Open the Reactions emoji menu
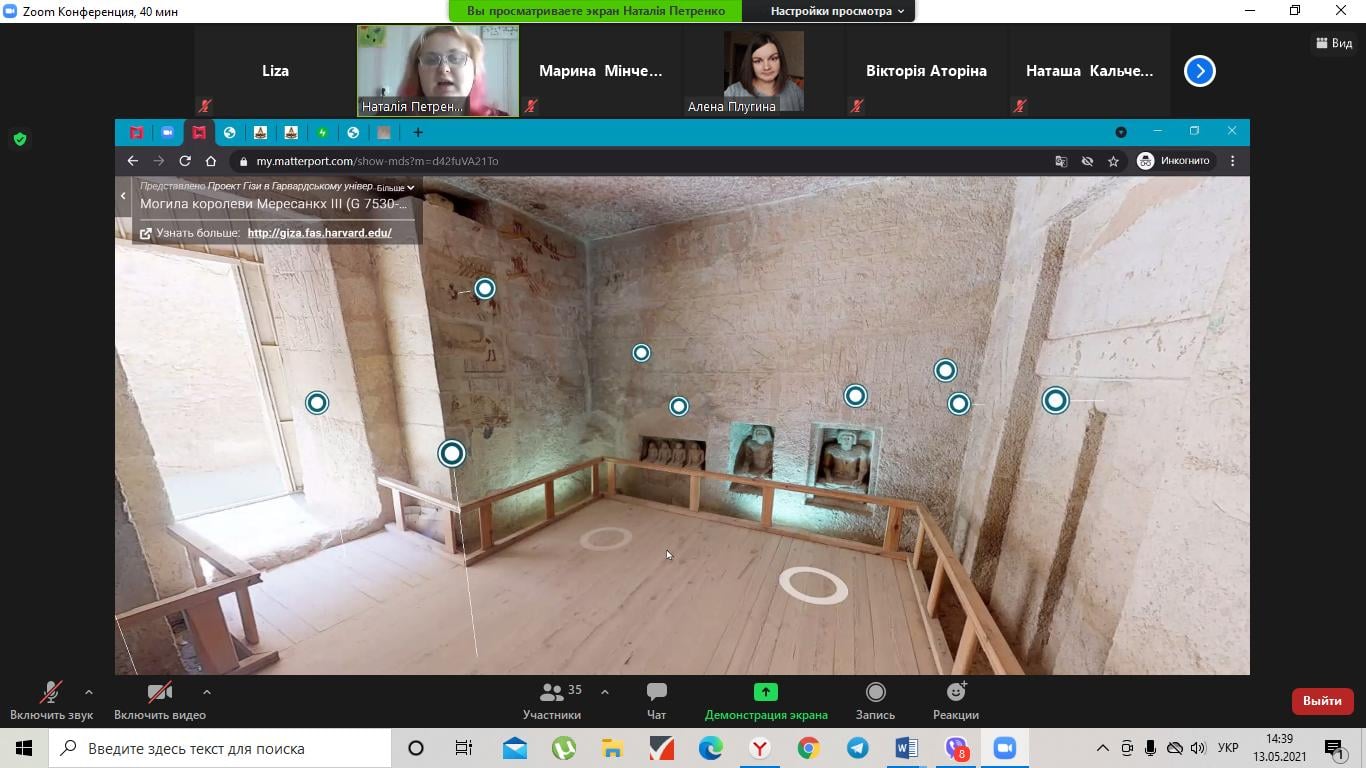This screenshot has height=768, width=1366. [956, 692]
